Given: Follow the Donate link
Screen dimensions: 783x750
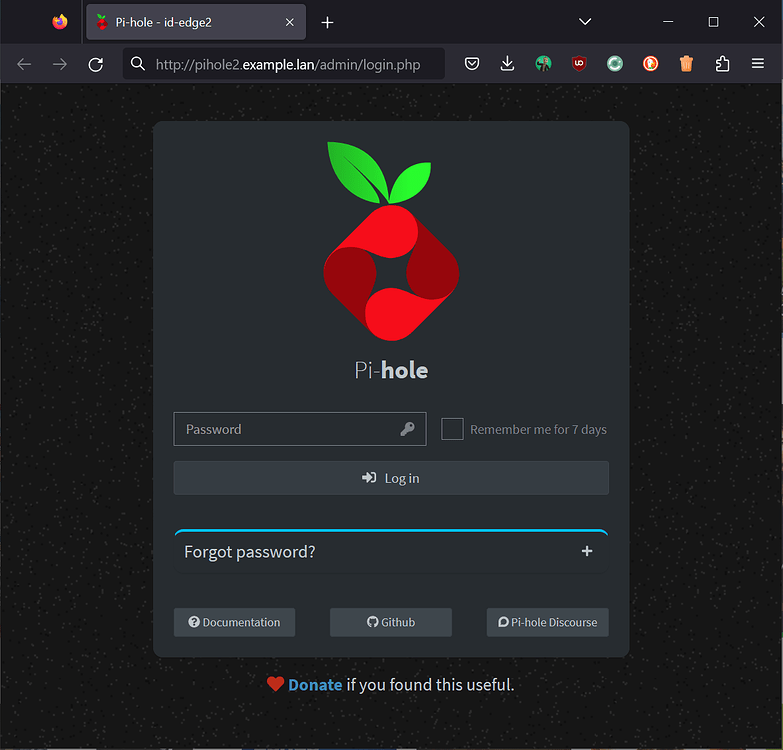Looking at the screenshot, I should [x=315, y=685].
